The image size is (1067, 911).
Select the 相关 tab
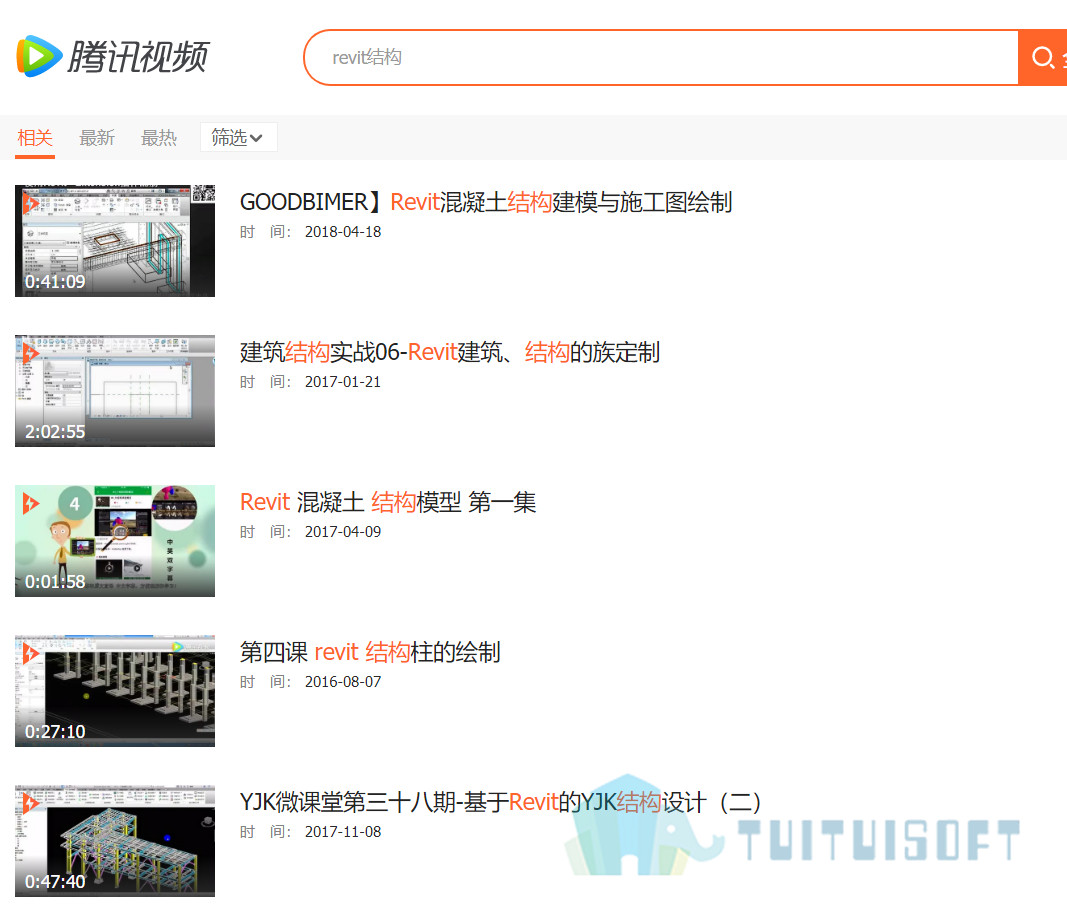click(35, 137)
